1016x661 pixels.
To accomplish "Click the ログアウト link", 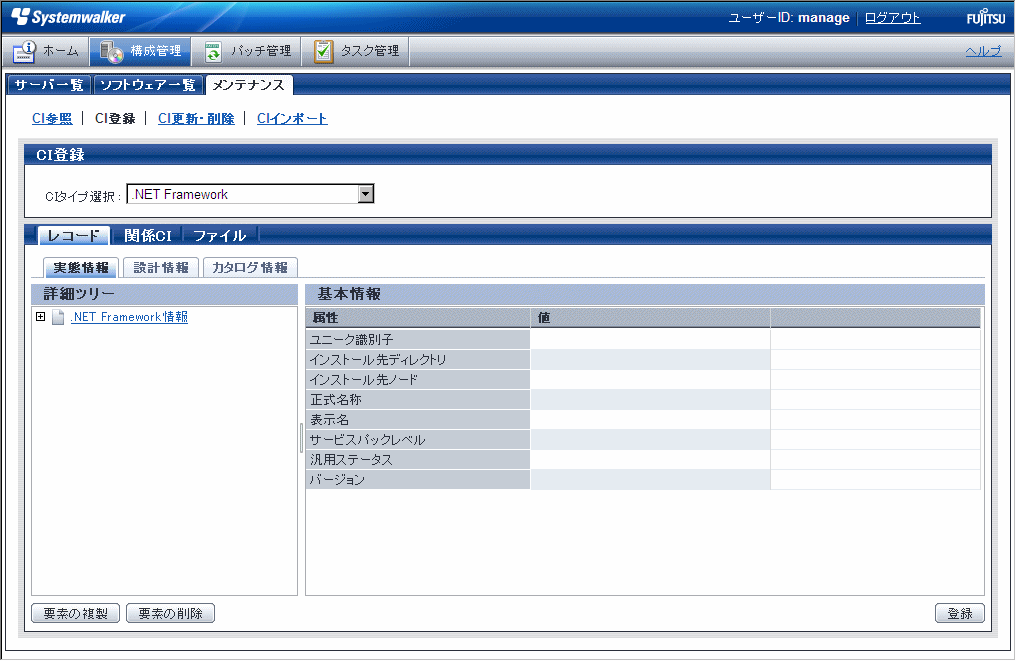I will pyautogui.click(x=892, y=18).
